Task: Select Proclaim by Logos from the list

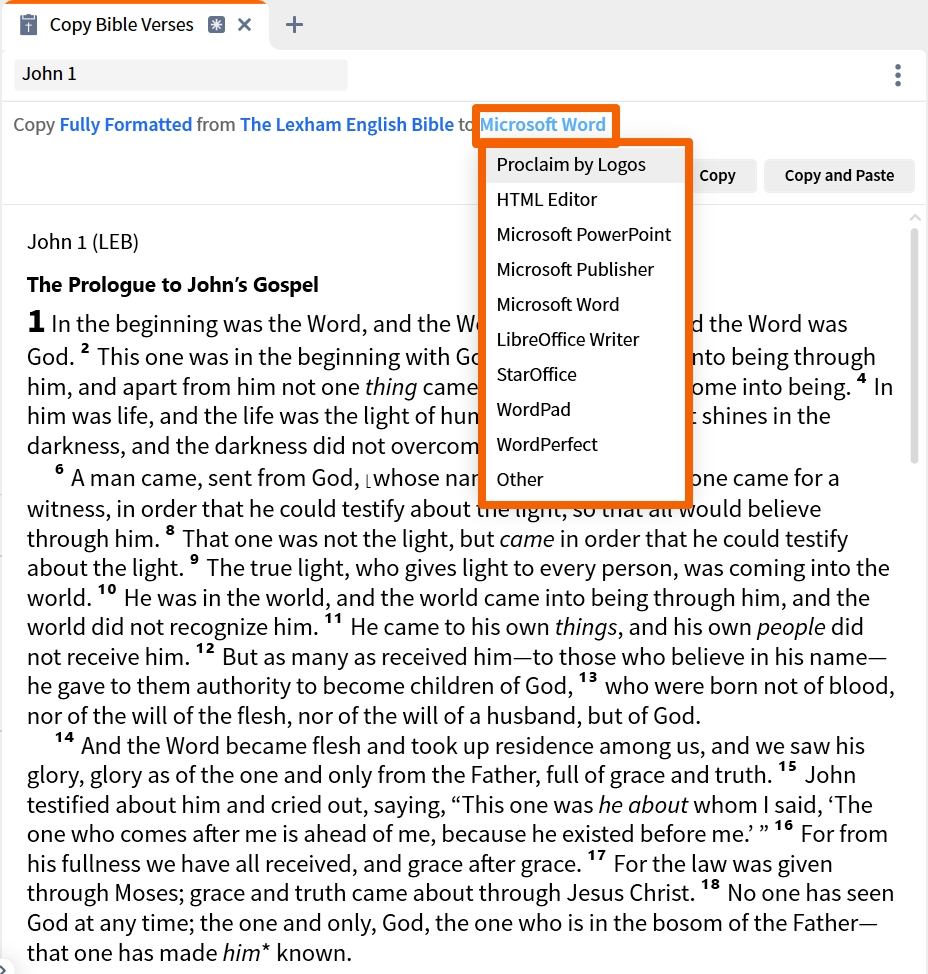Action: (x=585, y=165)
